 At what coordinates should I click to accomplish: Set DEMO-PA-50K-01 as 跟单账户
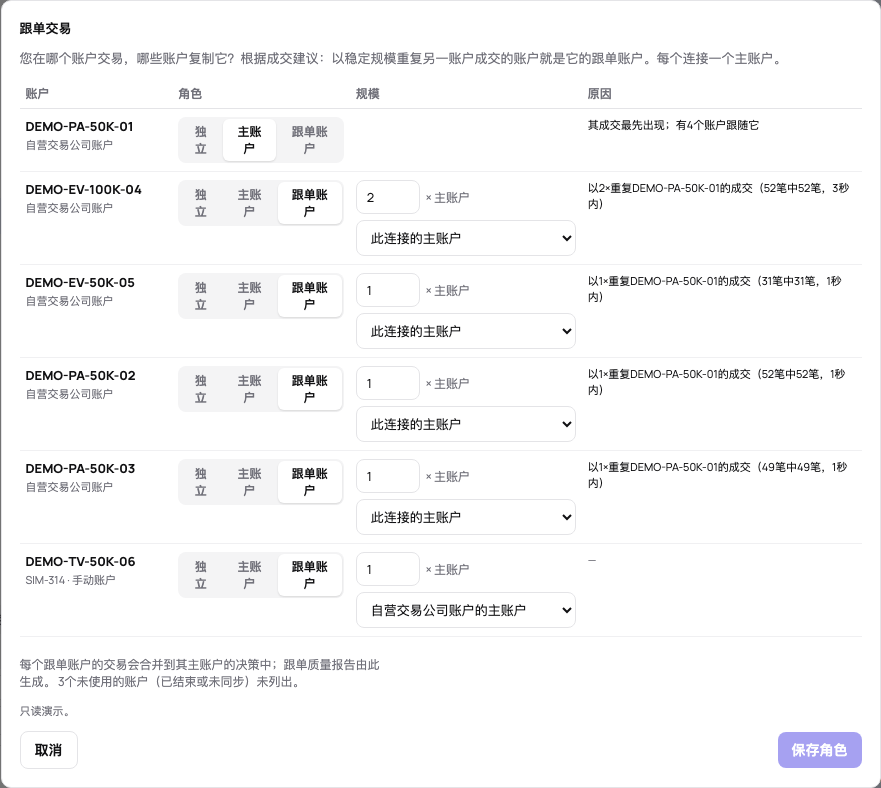coord(309,140)
